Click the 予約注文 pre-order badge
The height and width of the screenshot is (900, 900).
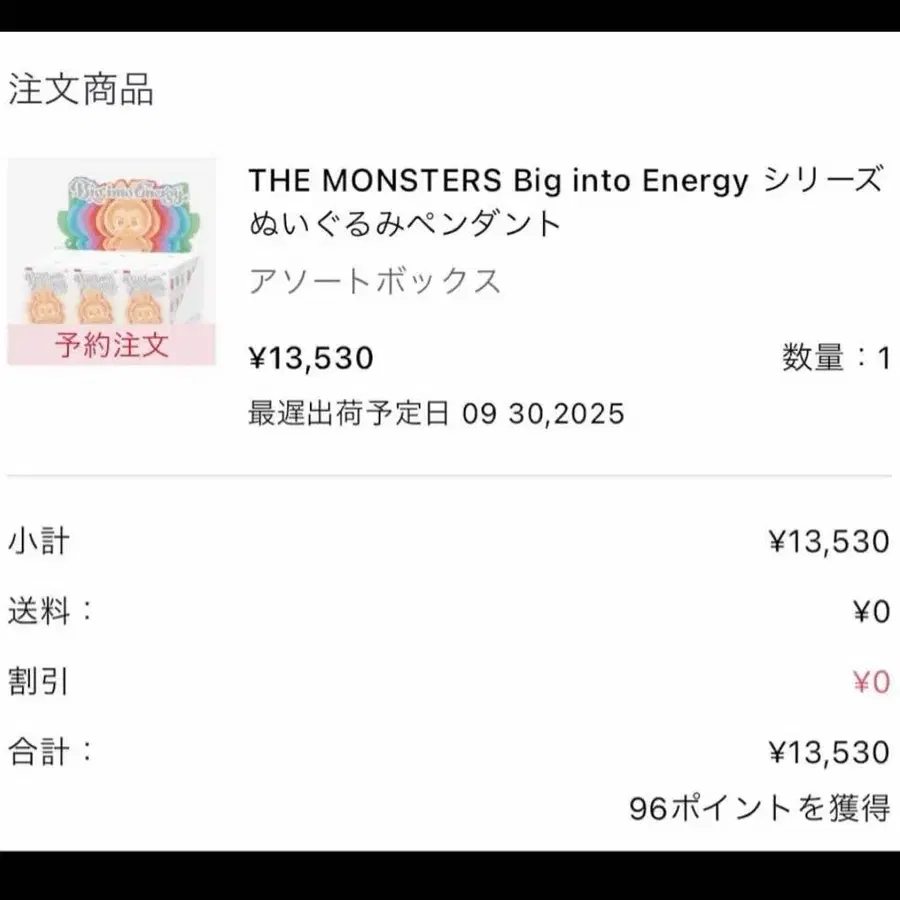[111, 346]
